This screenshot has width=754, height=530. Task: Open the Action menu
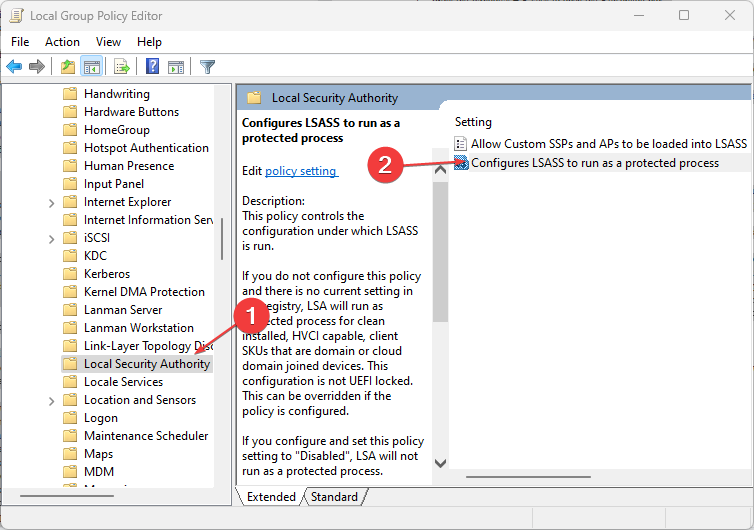63,42
